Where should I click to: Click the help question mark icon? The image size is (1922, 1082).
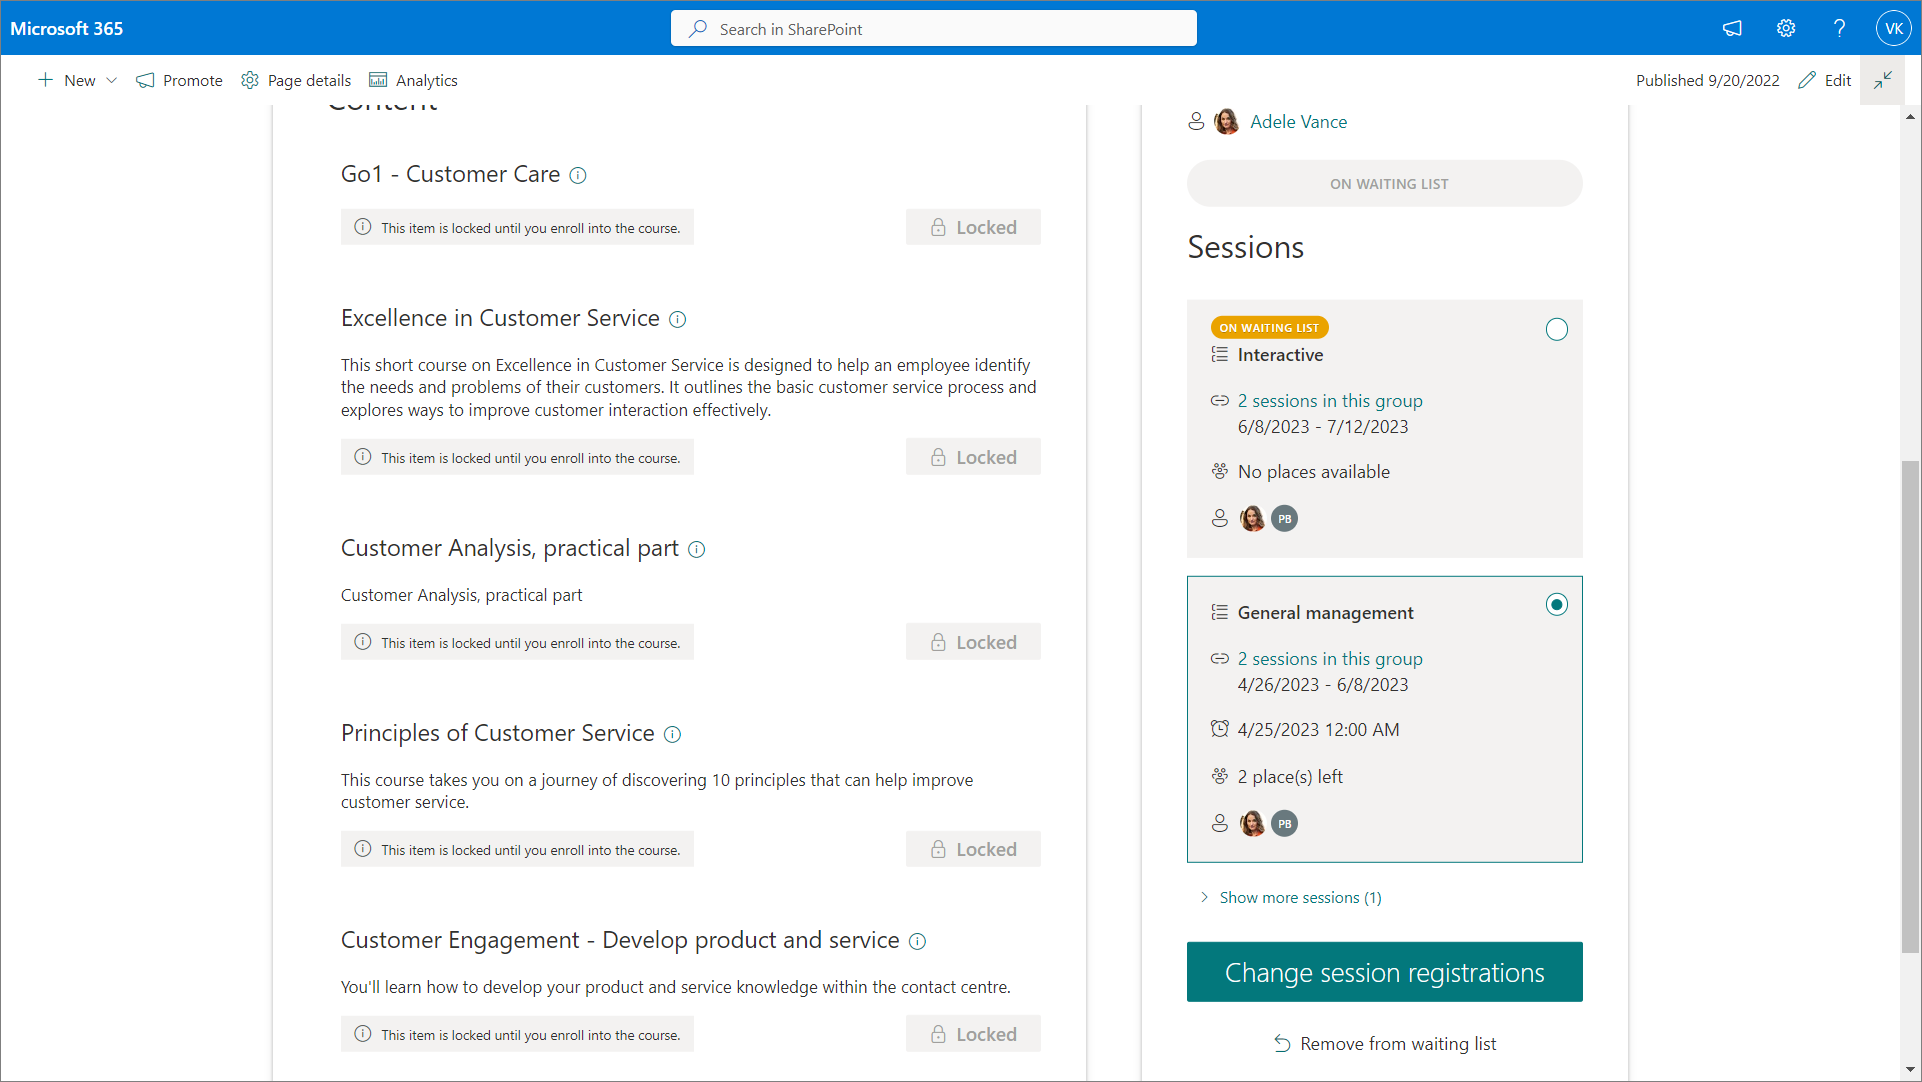pyautogui.click(x=1839, y=29)
